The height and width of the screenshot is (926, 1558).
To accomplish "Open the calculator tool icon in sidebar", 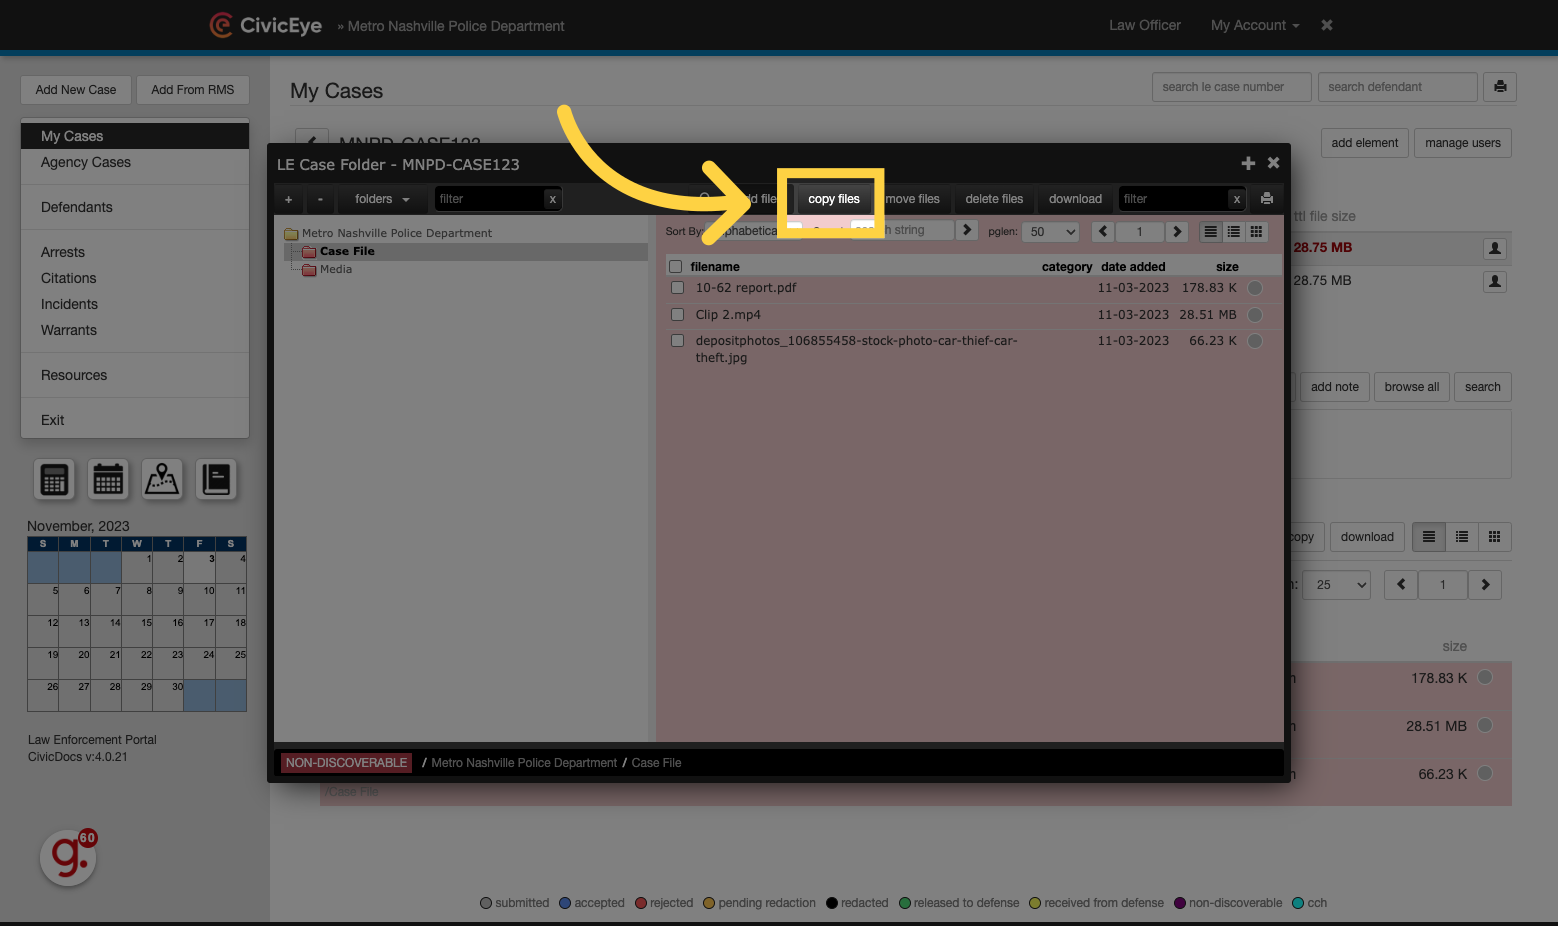I will (x=54, y=480).
